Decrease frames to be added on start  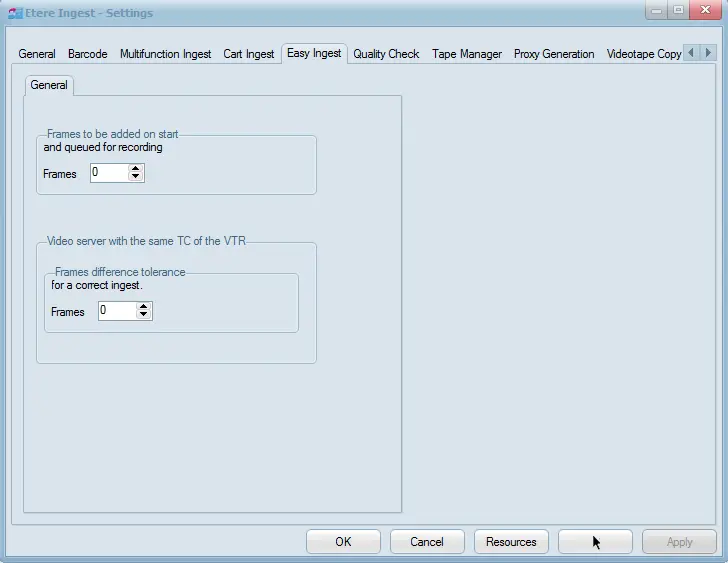pyautogui.click(x=137, y=178)
